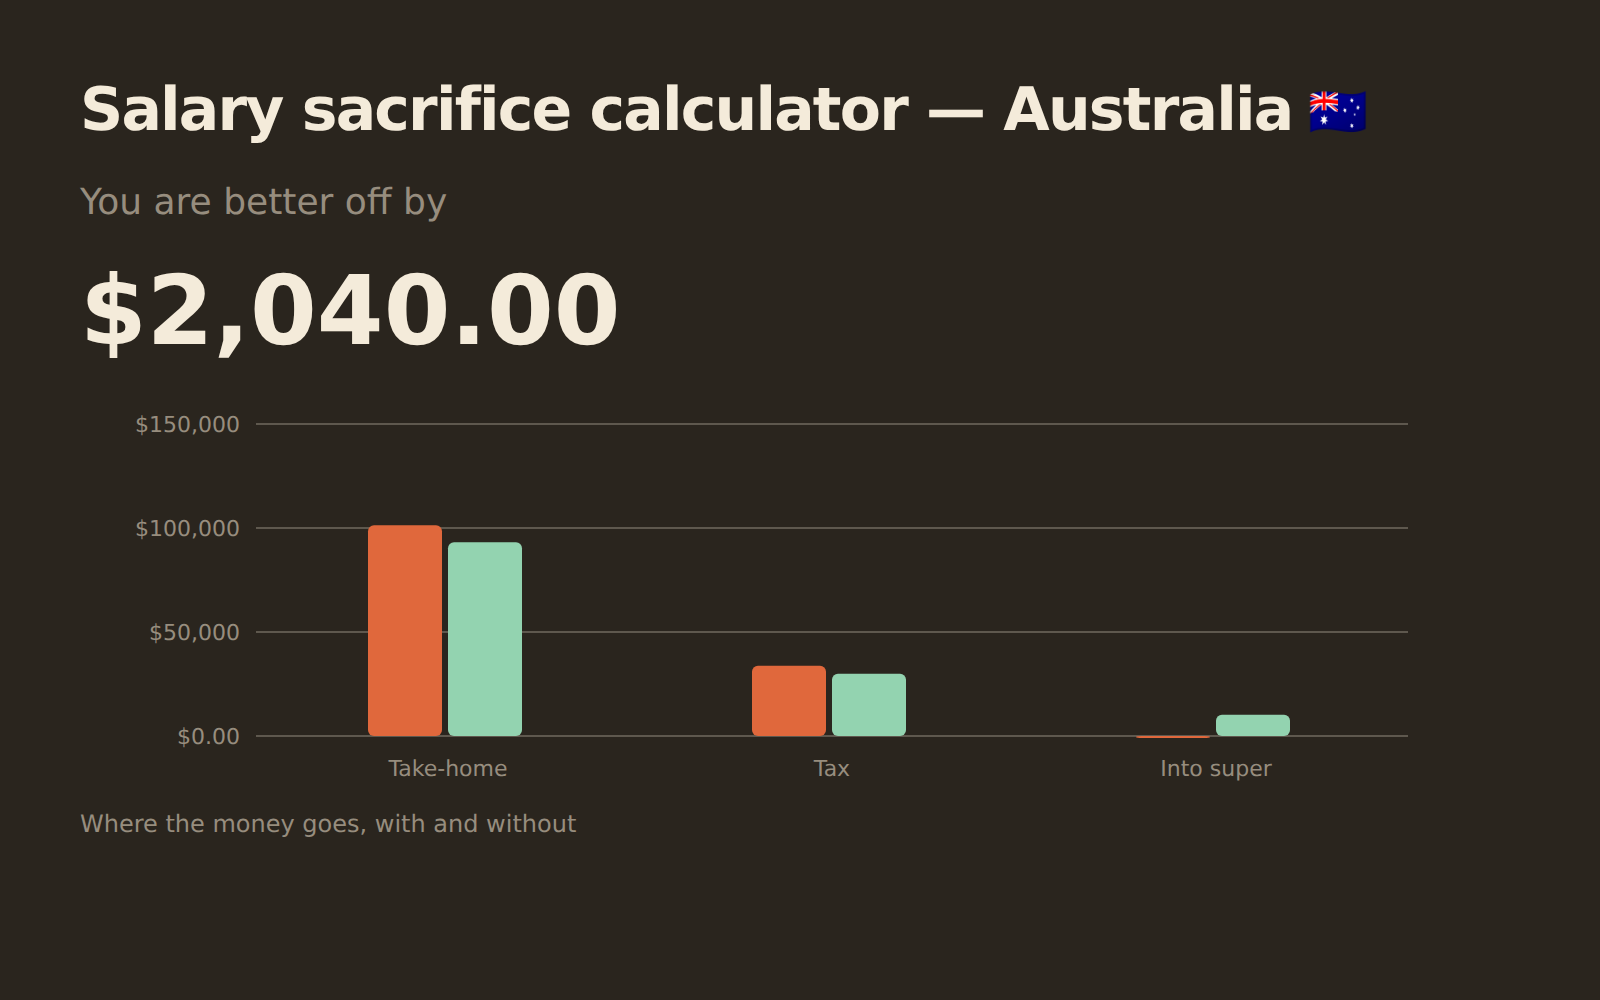This screenshot has height=1000, width=1600.
Task: Click the $100,000 axis tick label
Action: [x=188, y=528]
